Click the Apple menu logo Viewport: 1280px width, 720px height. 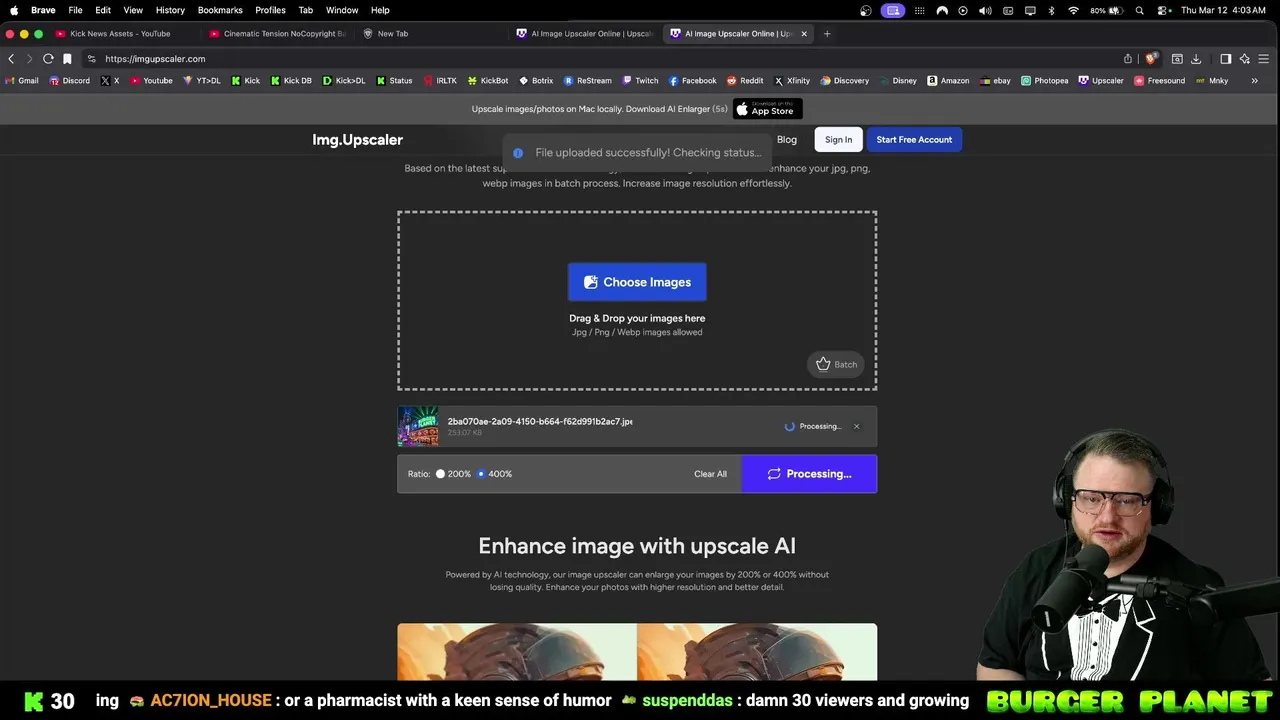tap(14, 10)
